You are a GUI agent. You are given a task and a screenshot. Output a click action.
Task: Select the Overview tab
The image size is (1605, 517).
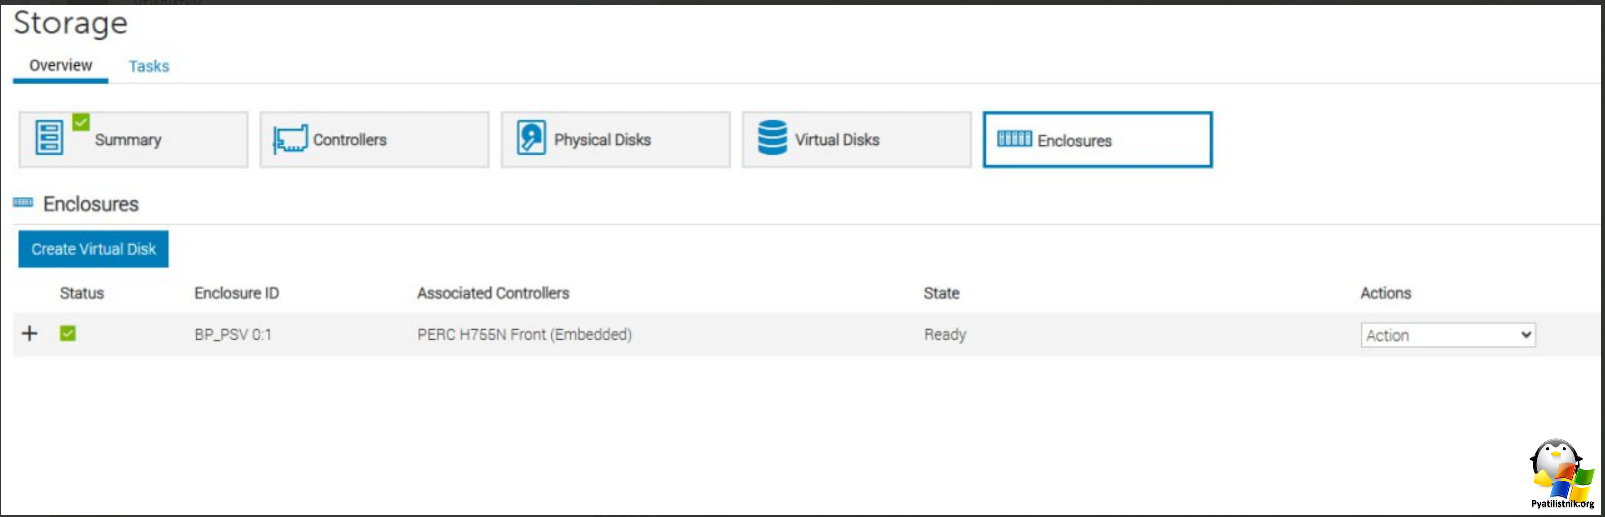pos(61,66)
